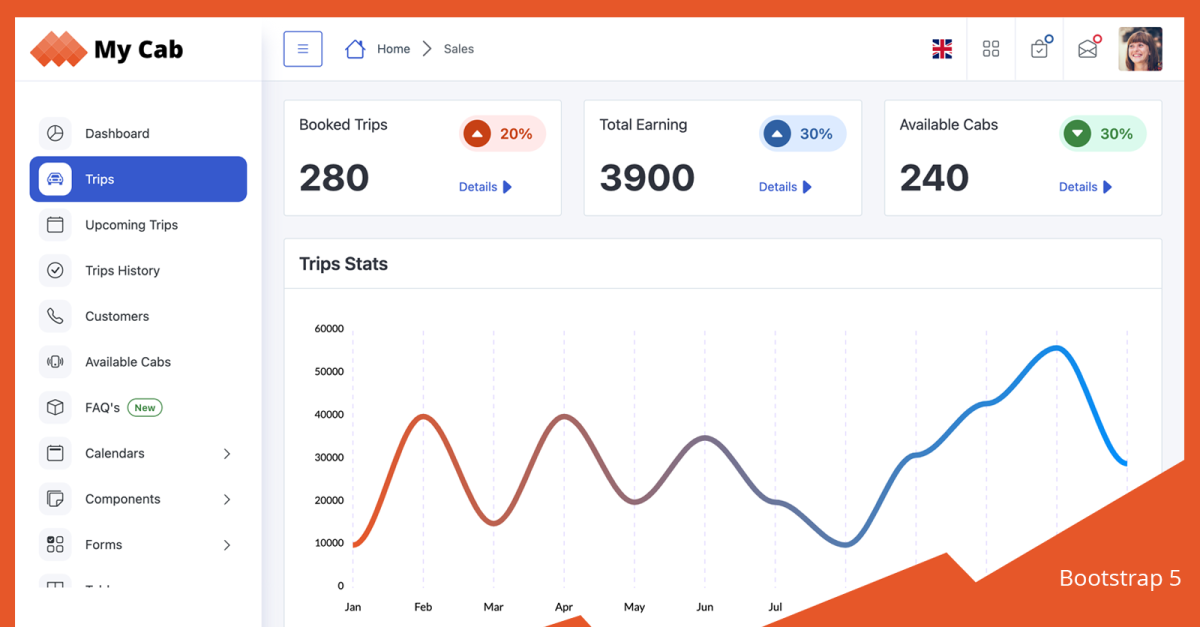Click the Customers phone icon
1200x627 pixels.
click(x=55, y=316)
